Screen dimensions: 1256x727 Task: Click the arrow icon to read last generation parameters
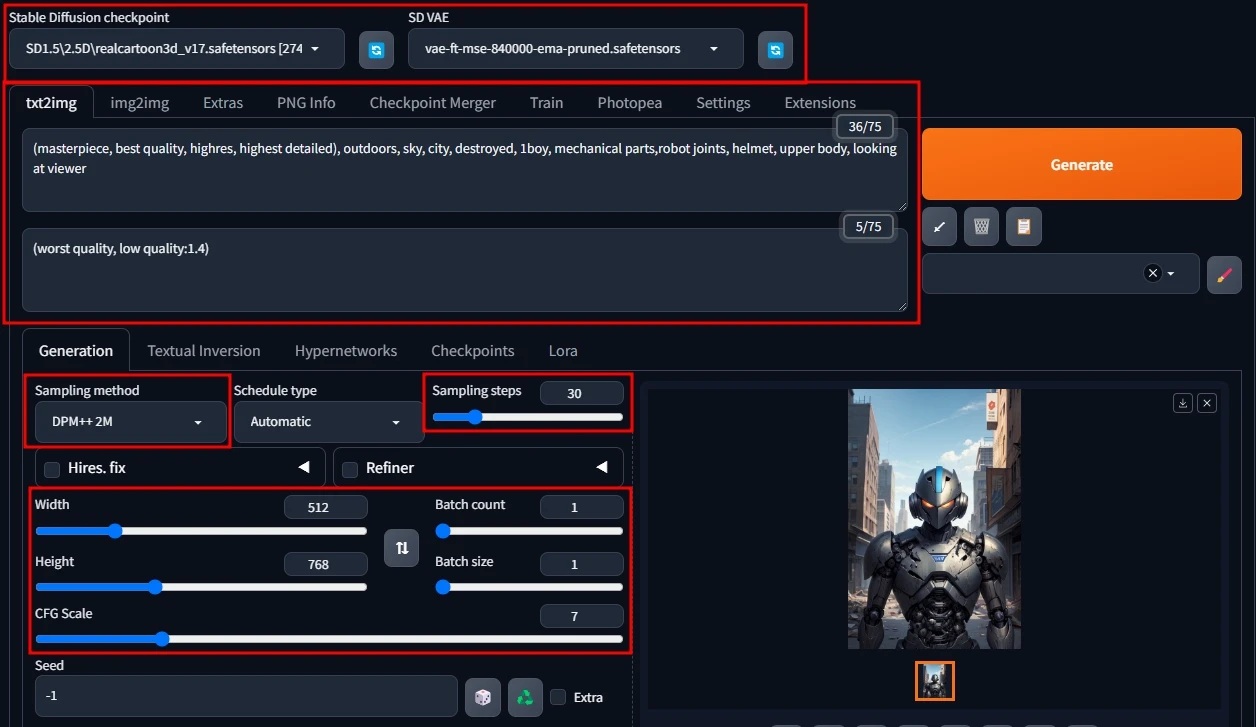point(939,227)
